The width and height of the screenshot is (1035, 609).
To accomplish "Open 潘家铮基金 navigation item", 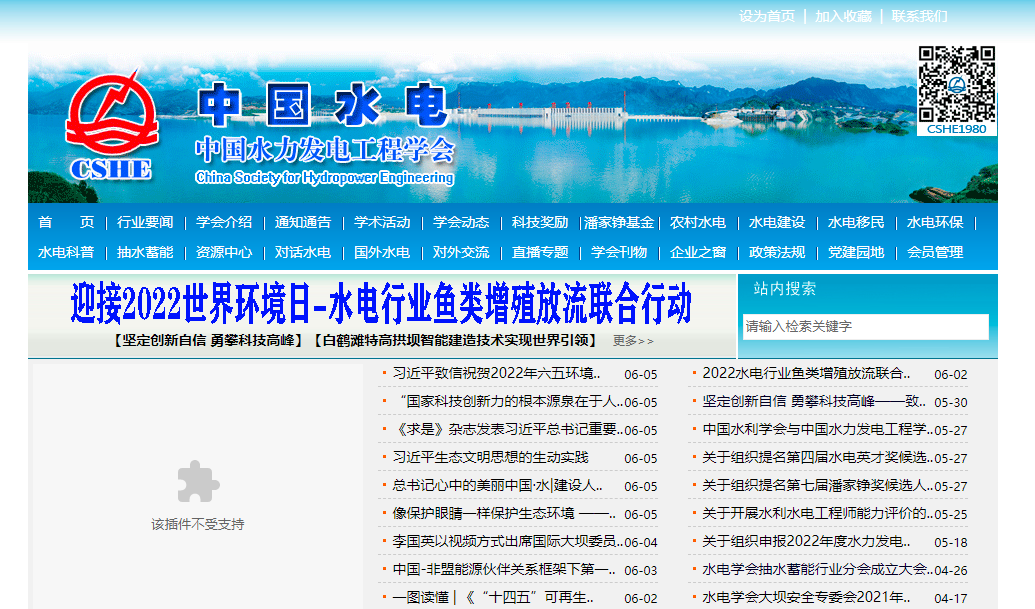I will (619, 222).
